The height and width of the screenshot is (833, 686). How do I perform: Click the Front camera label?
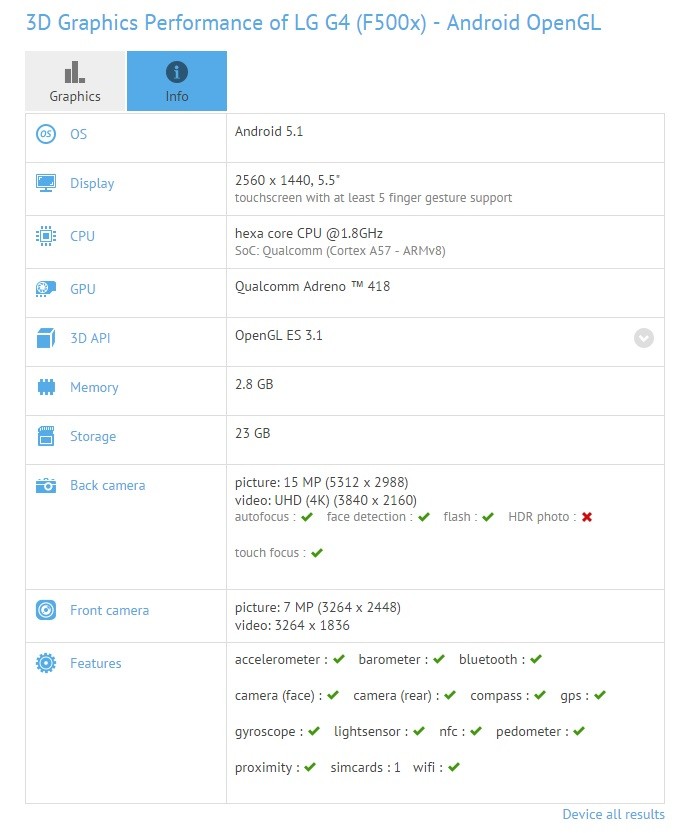pos(109,610)
